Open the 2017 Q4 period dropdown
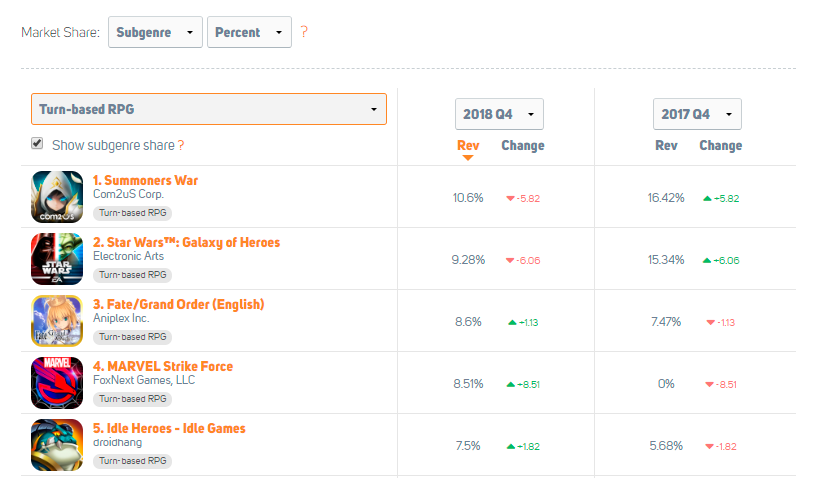This screenshot has width=815, height=478. click(697, 114)
